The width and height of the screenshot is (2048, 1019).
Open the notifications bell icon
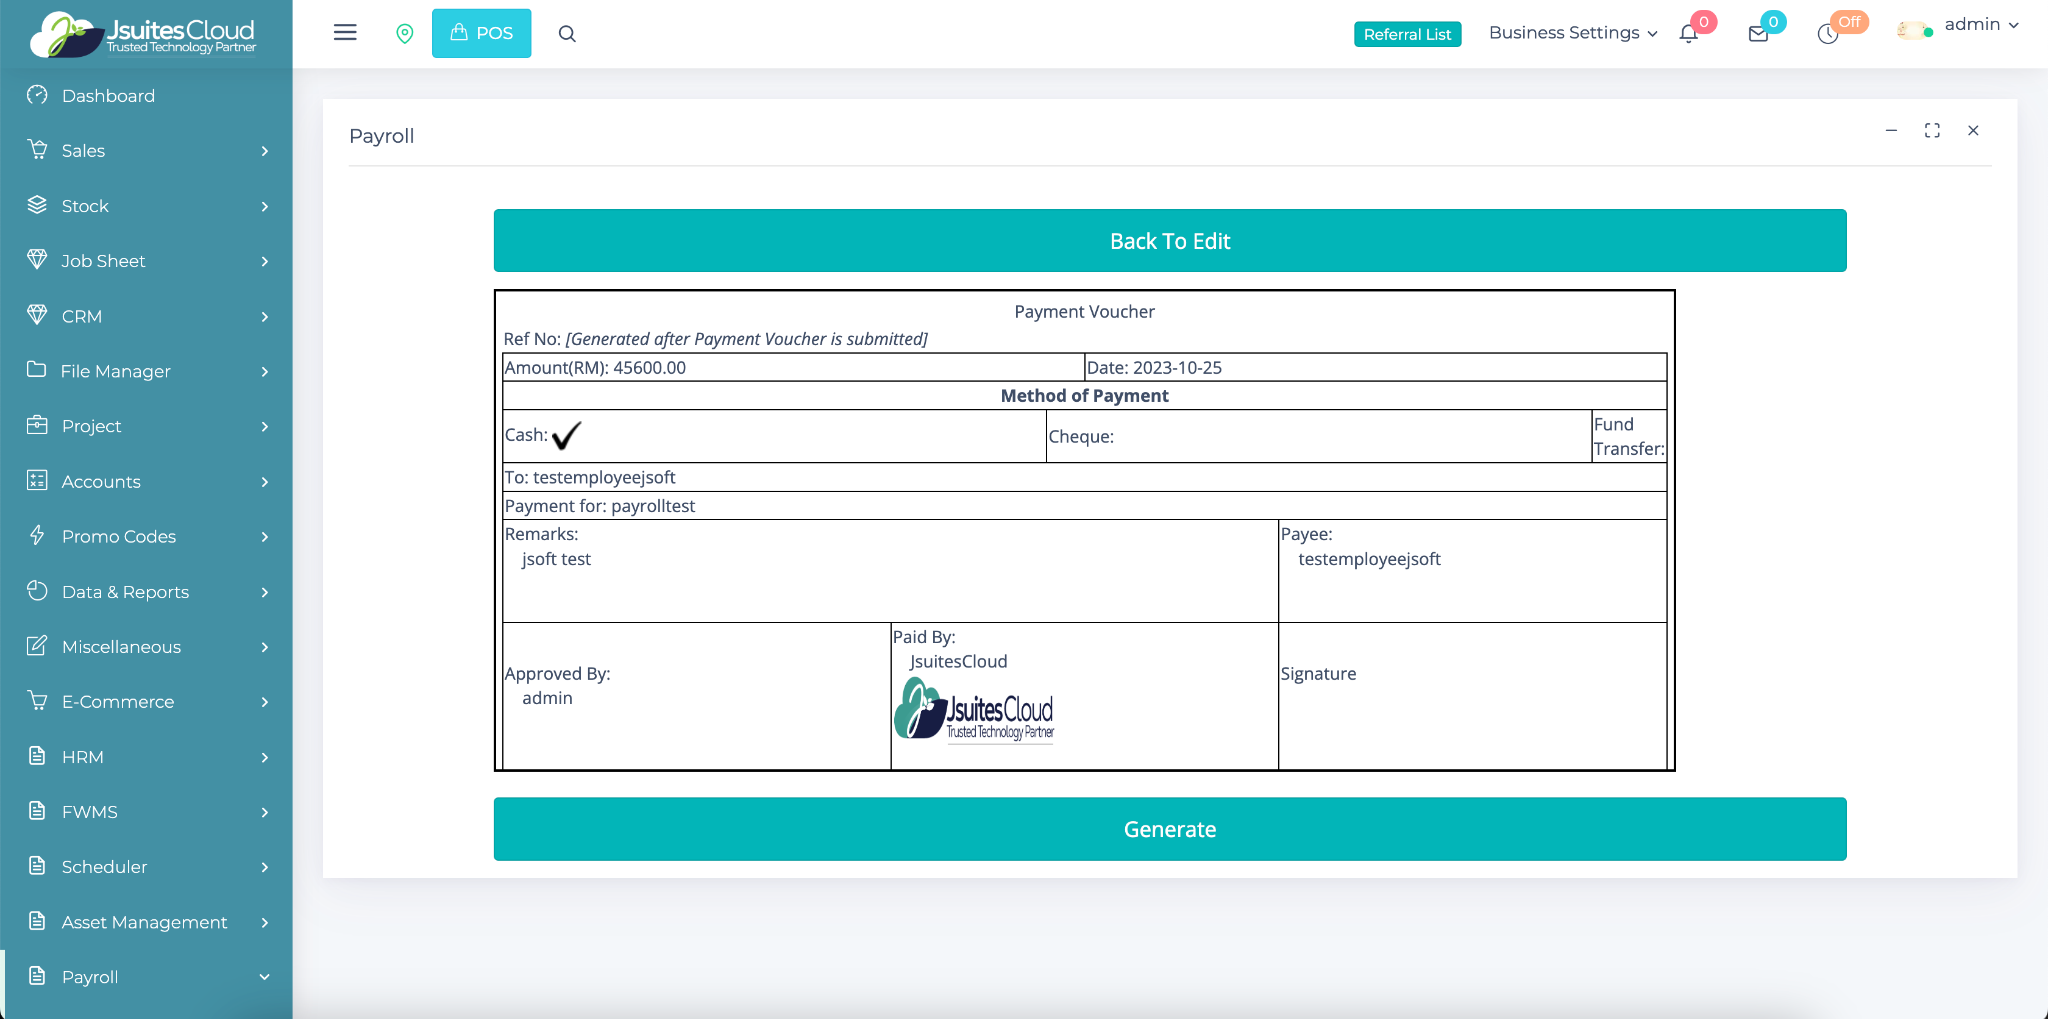[x=1689, y=34]
